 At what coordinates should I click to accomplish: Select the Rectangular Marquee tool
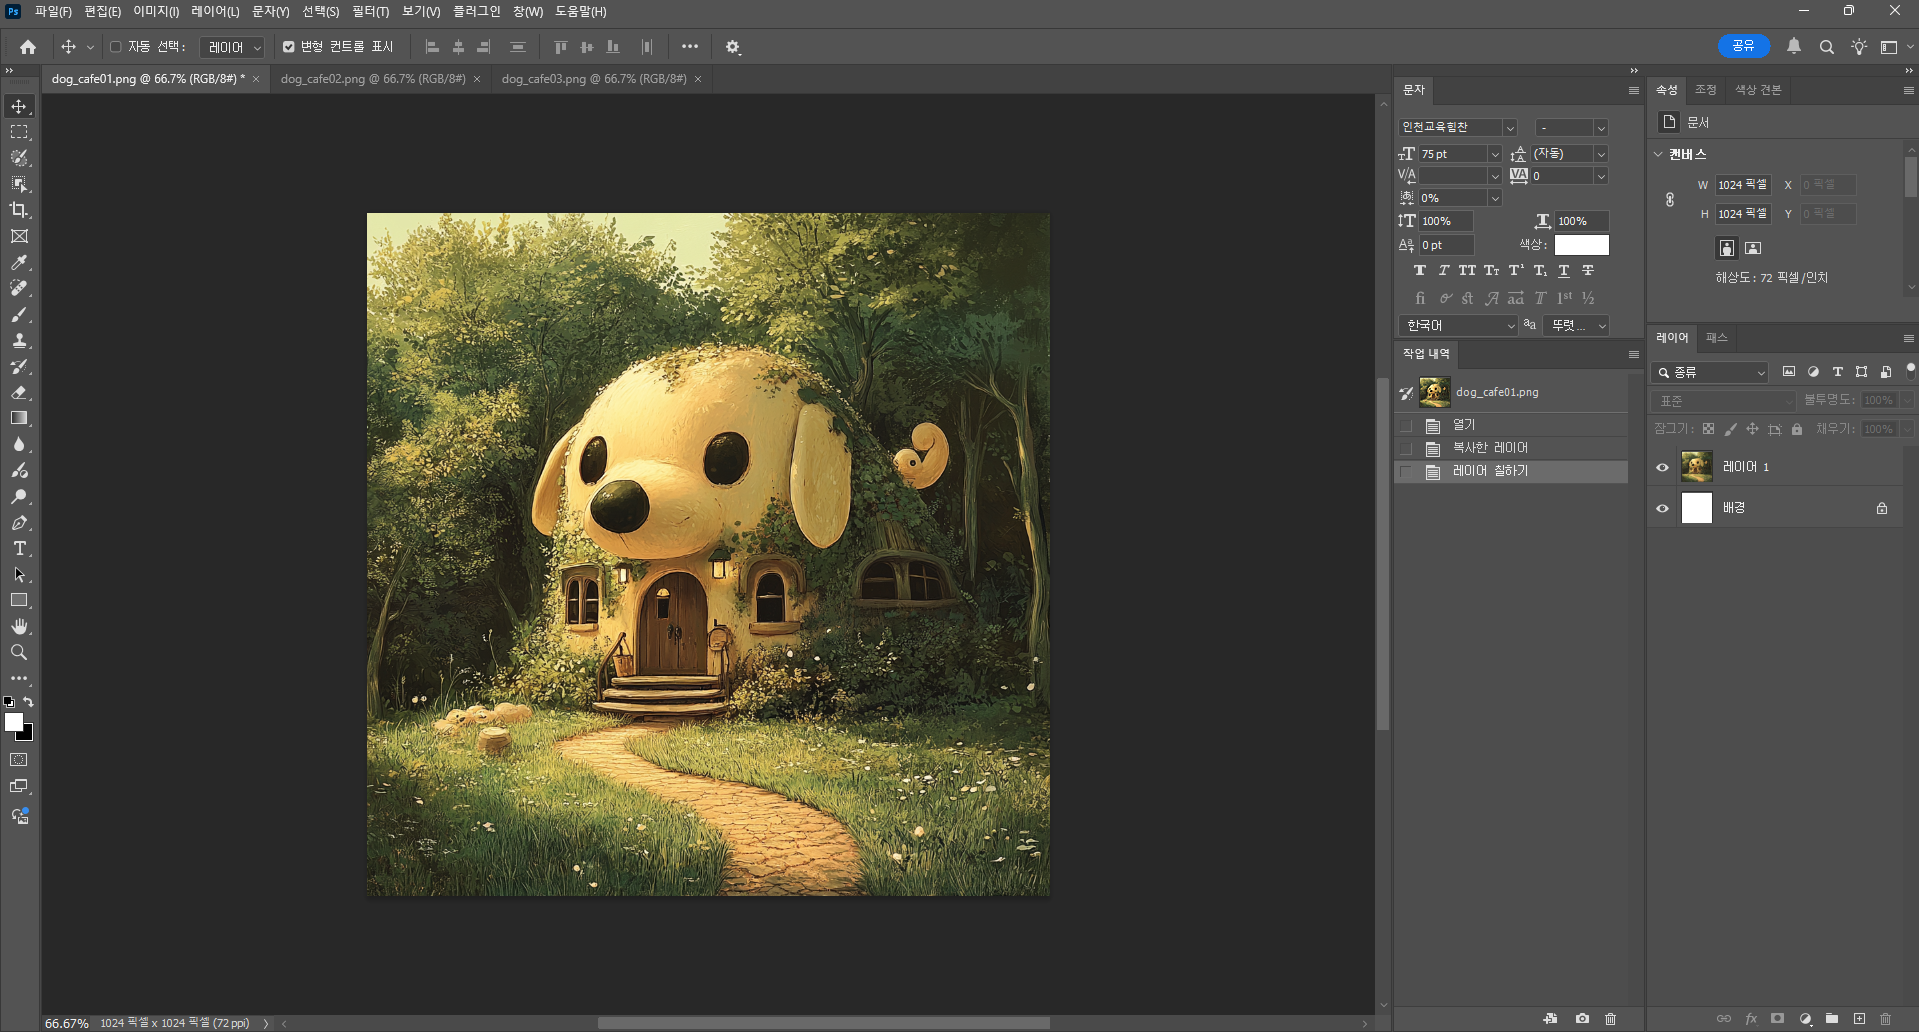[x=19, y=132]
